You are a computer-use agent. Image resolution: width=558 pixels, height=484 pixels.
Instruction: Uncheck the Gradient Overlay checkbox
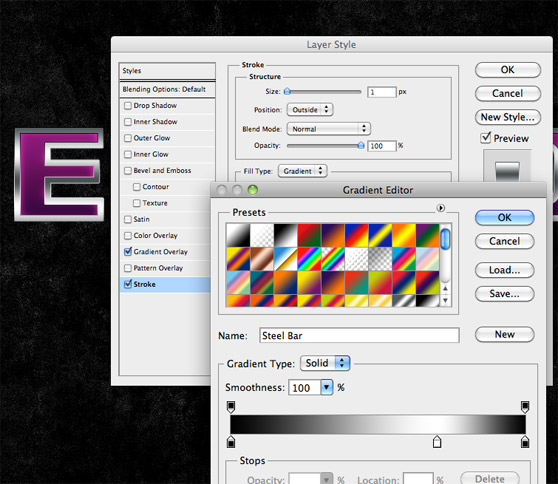pos(128,252)
